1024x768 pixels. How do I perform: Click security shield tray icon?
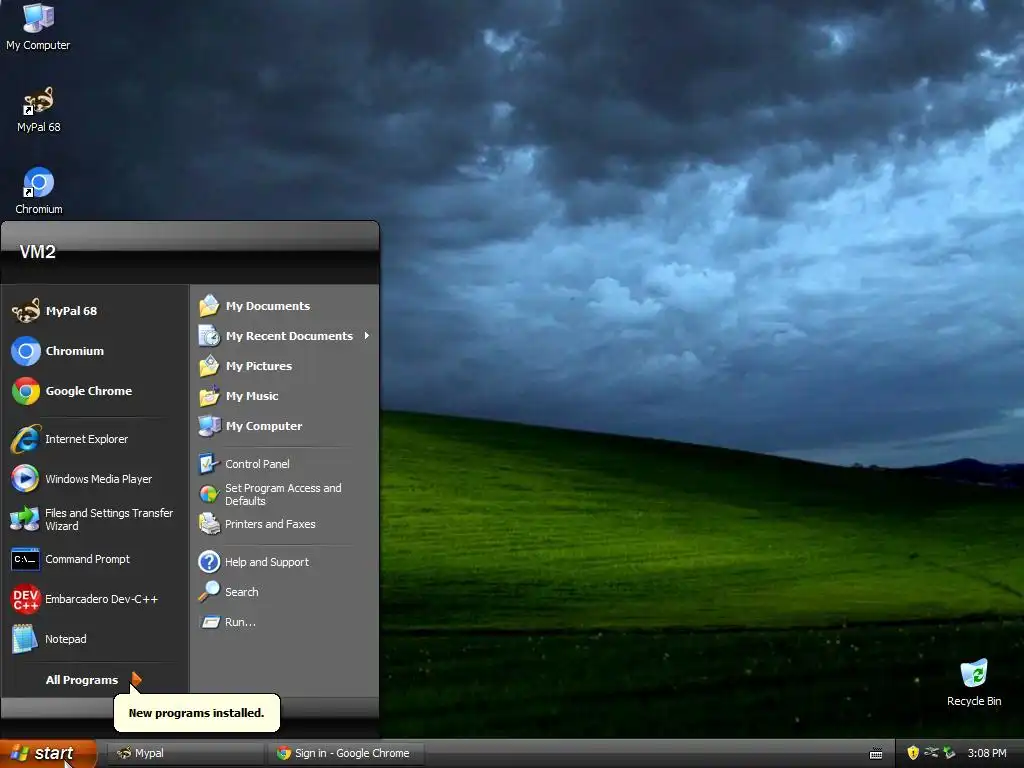(x=913, y=753)
